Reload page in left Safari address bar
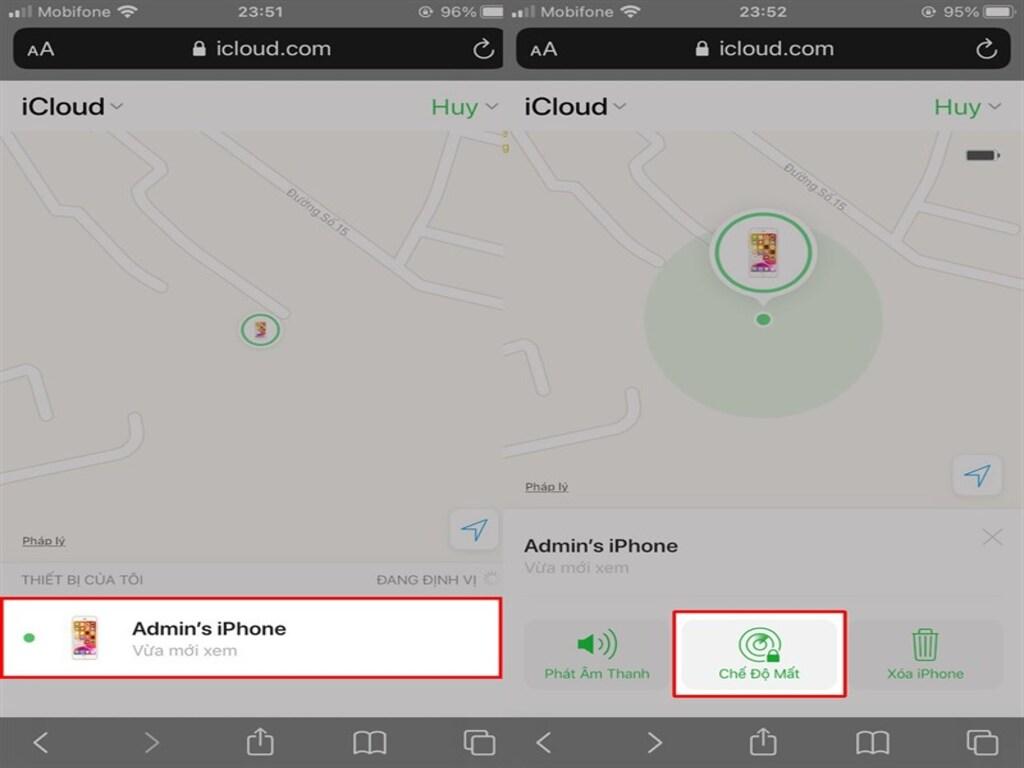 coord(483,49)
